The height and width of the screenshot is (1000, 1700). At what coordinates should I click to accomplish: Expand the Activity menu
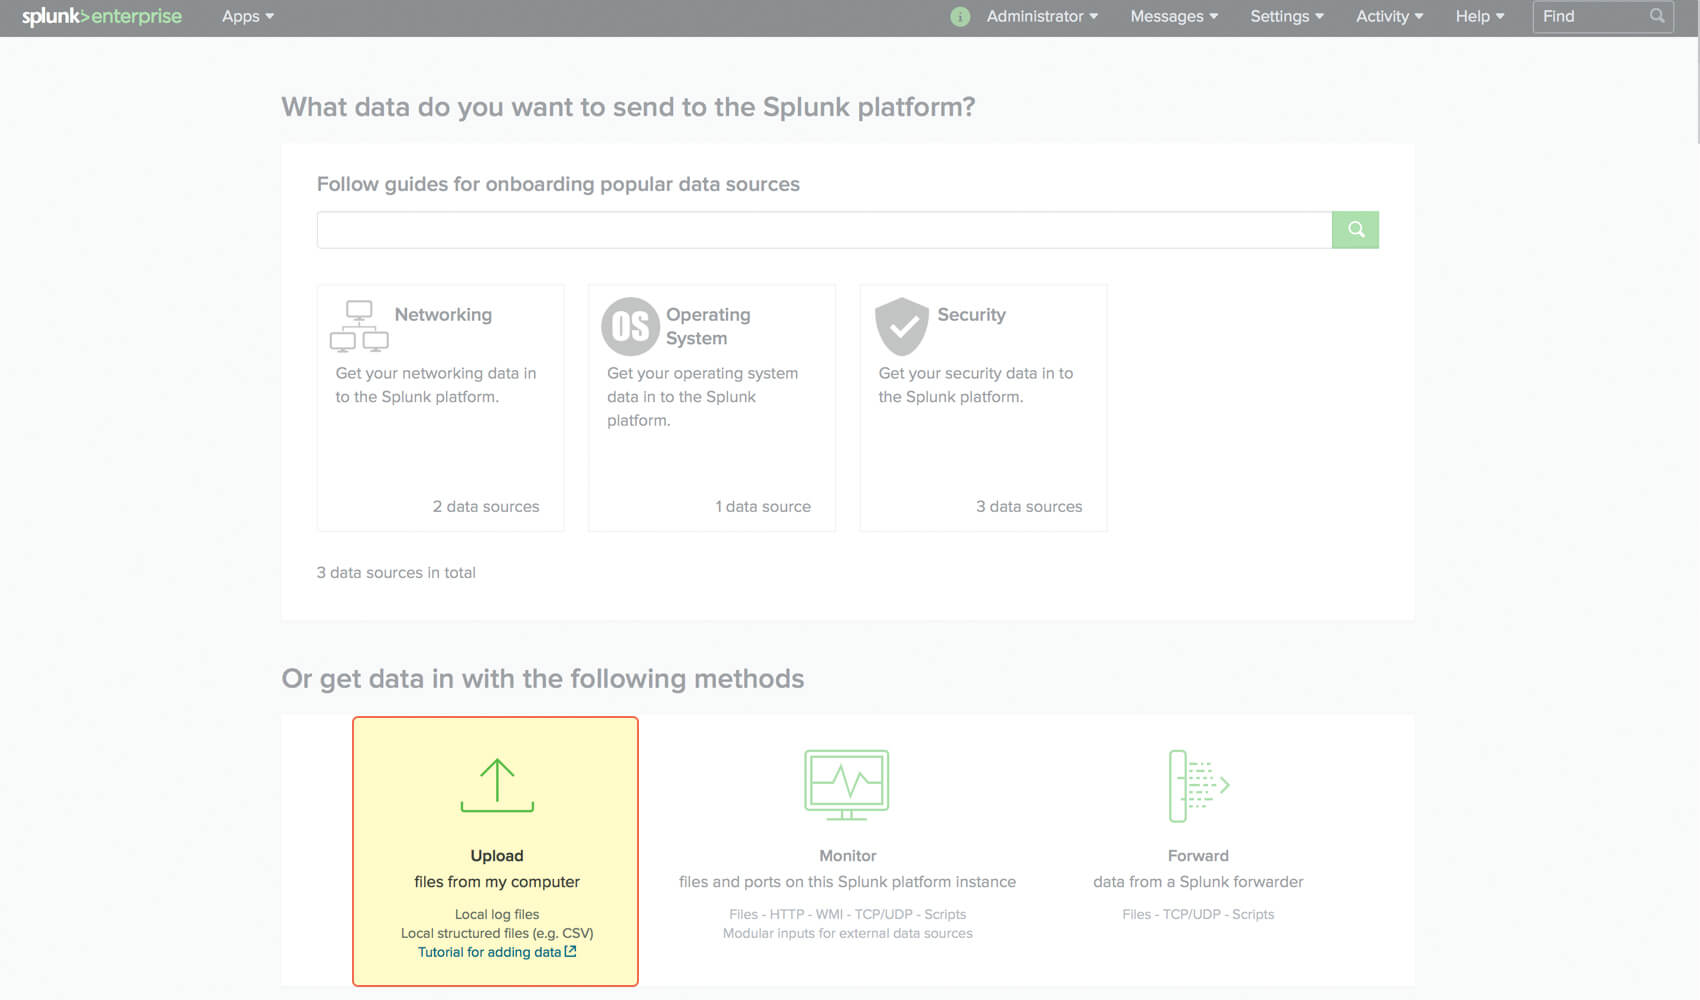(x=1390, y=16)
